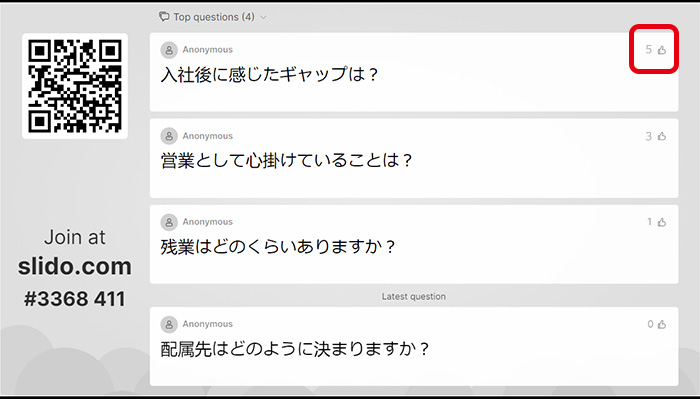Open the Top questions sort menu
700x399 pixels.
(213, 17)
